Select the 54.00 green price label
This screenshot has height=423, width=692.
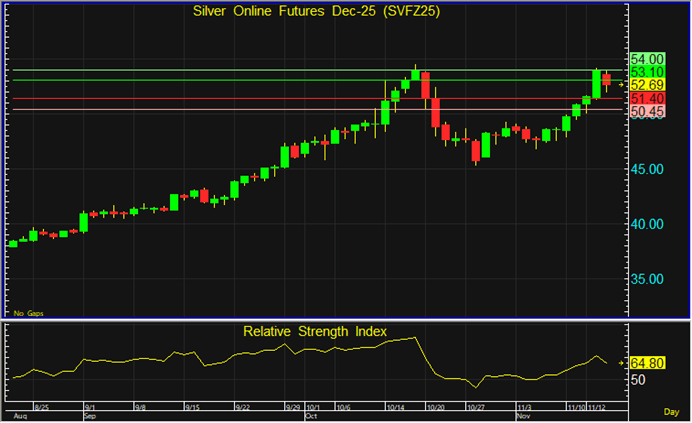[647, 59]
